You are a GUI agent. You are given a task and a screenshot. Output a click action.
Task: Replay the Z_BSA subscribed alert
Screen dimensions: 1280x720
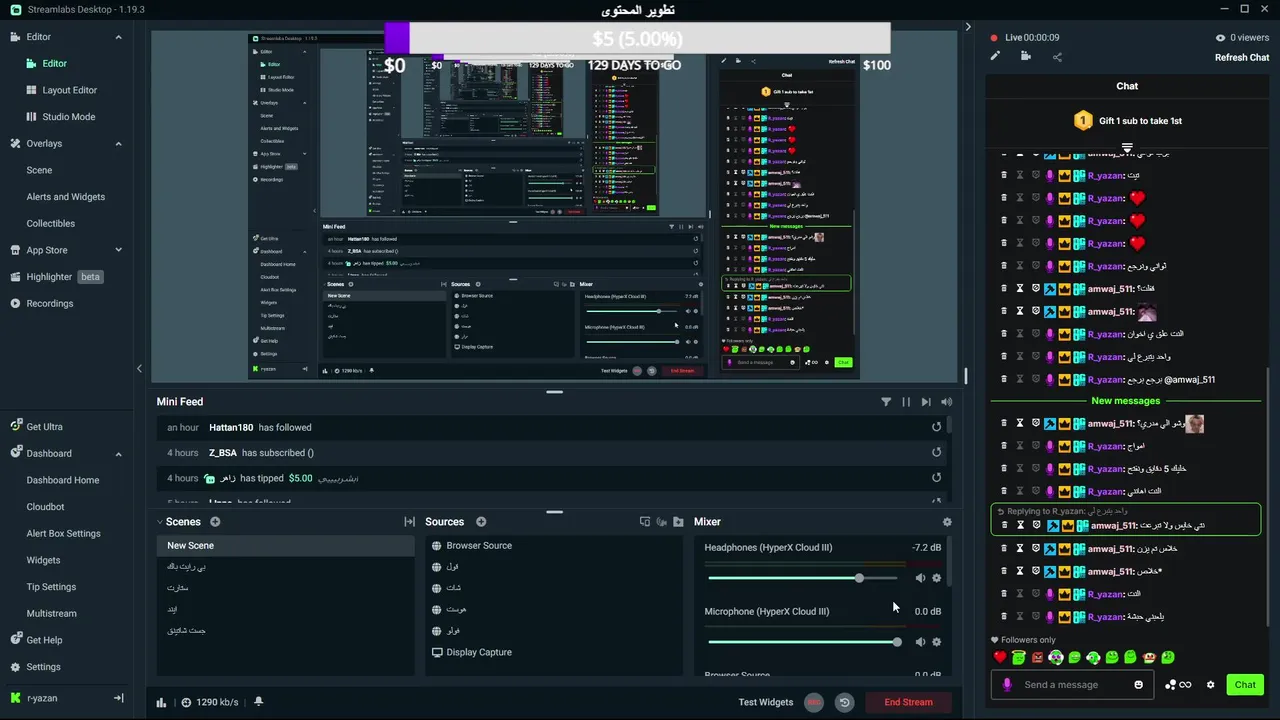(937, 452)
